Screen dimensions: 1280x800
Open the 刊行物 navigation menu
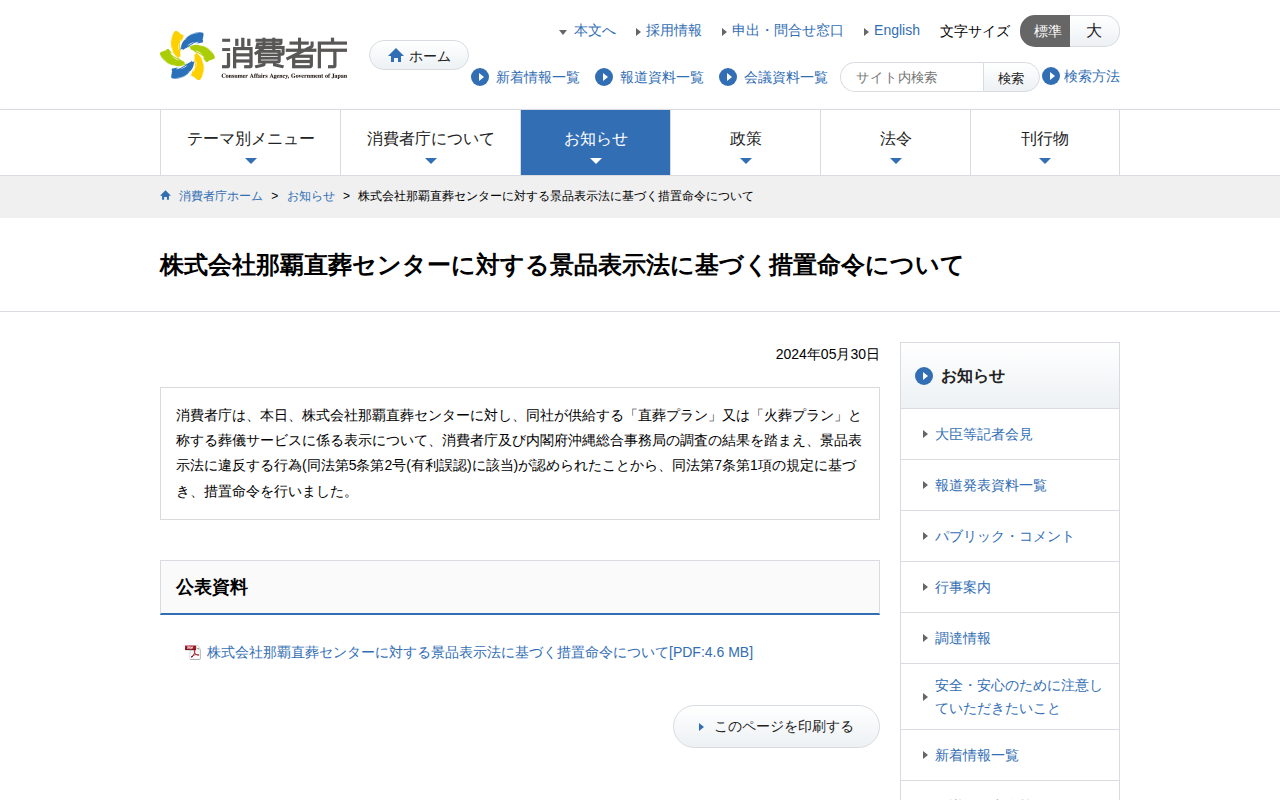click(x=1044, y=143)
